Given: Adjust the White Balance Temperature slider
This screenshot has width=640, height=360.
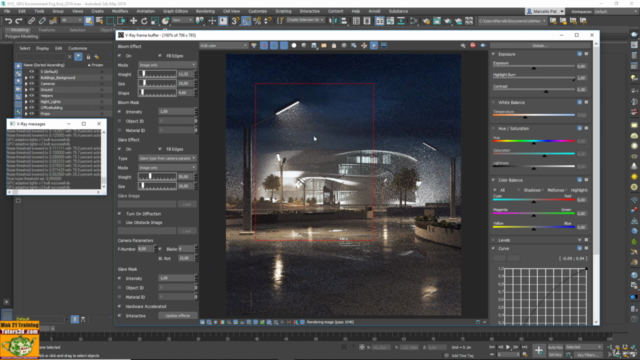Looking at the screenshot, I should pyautogui.click(x=533, y=116).
